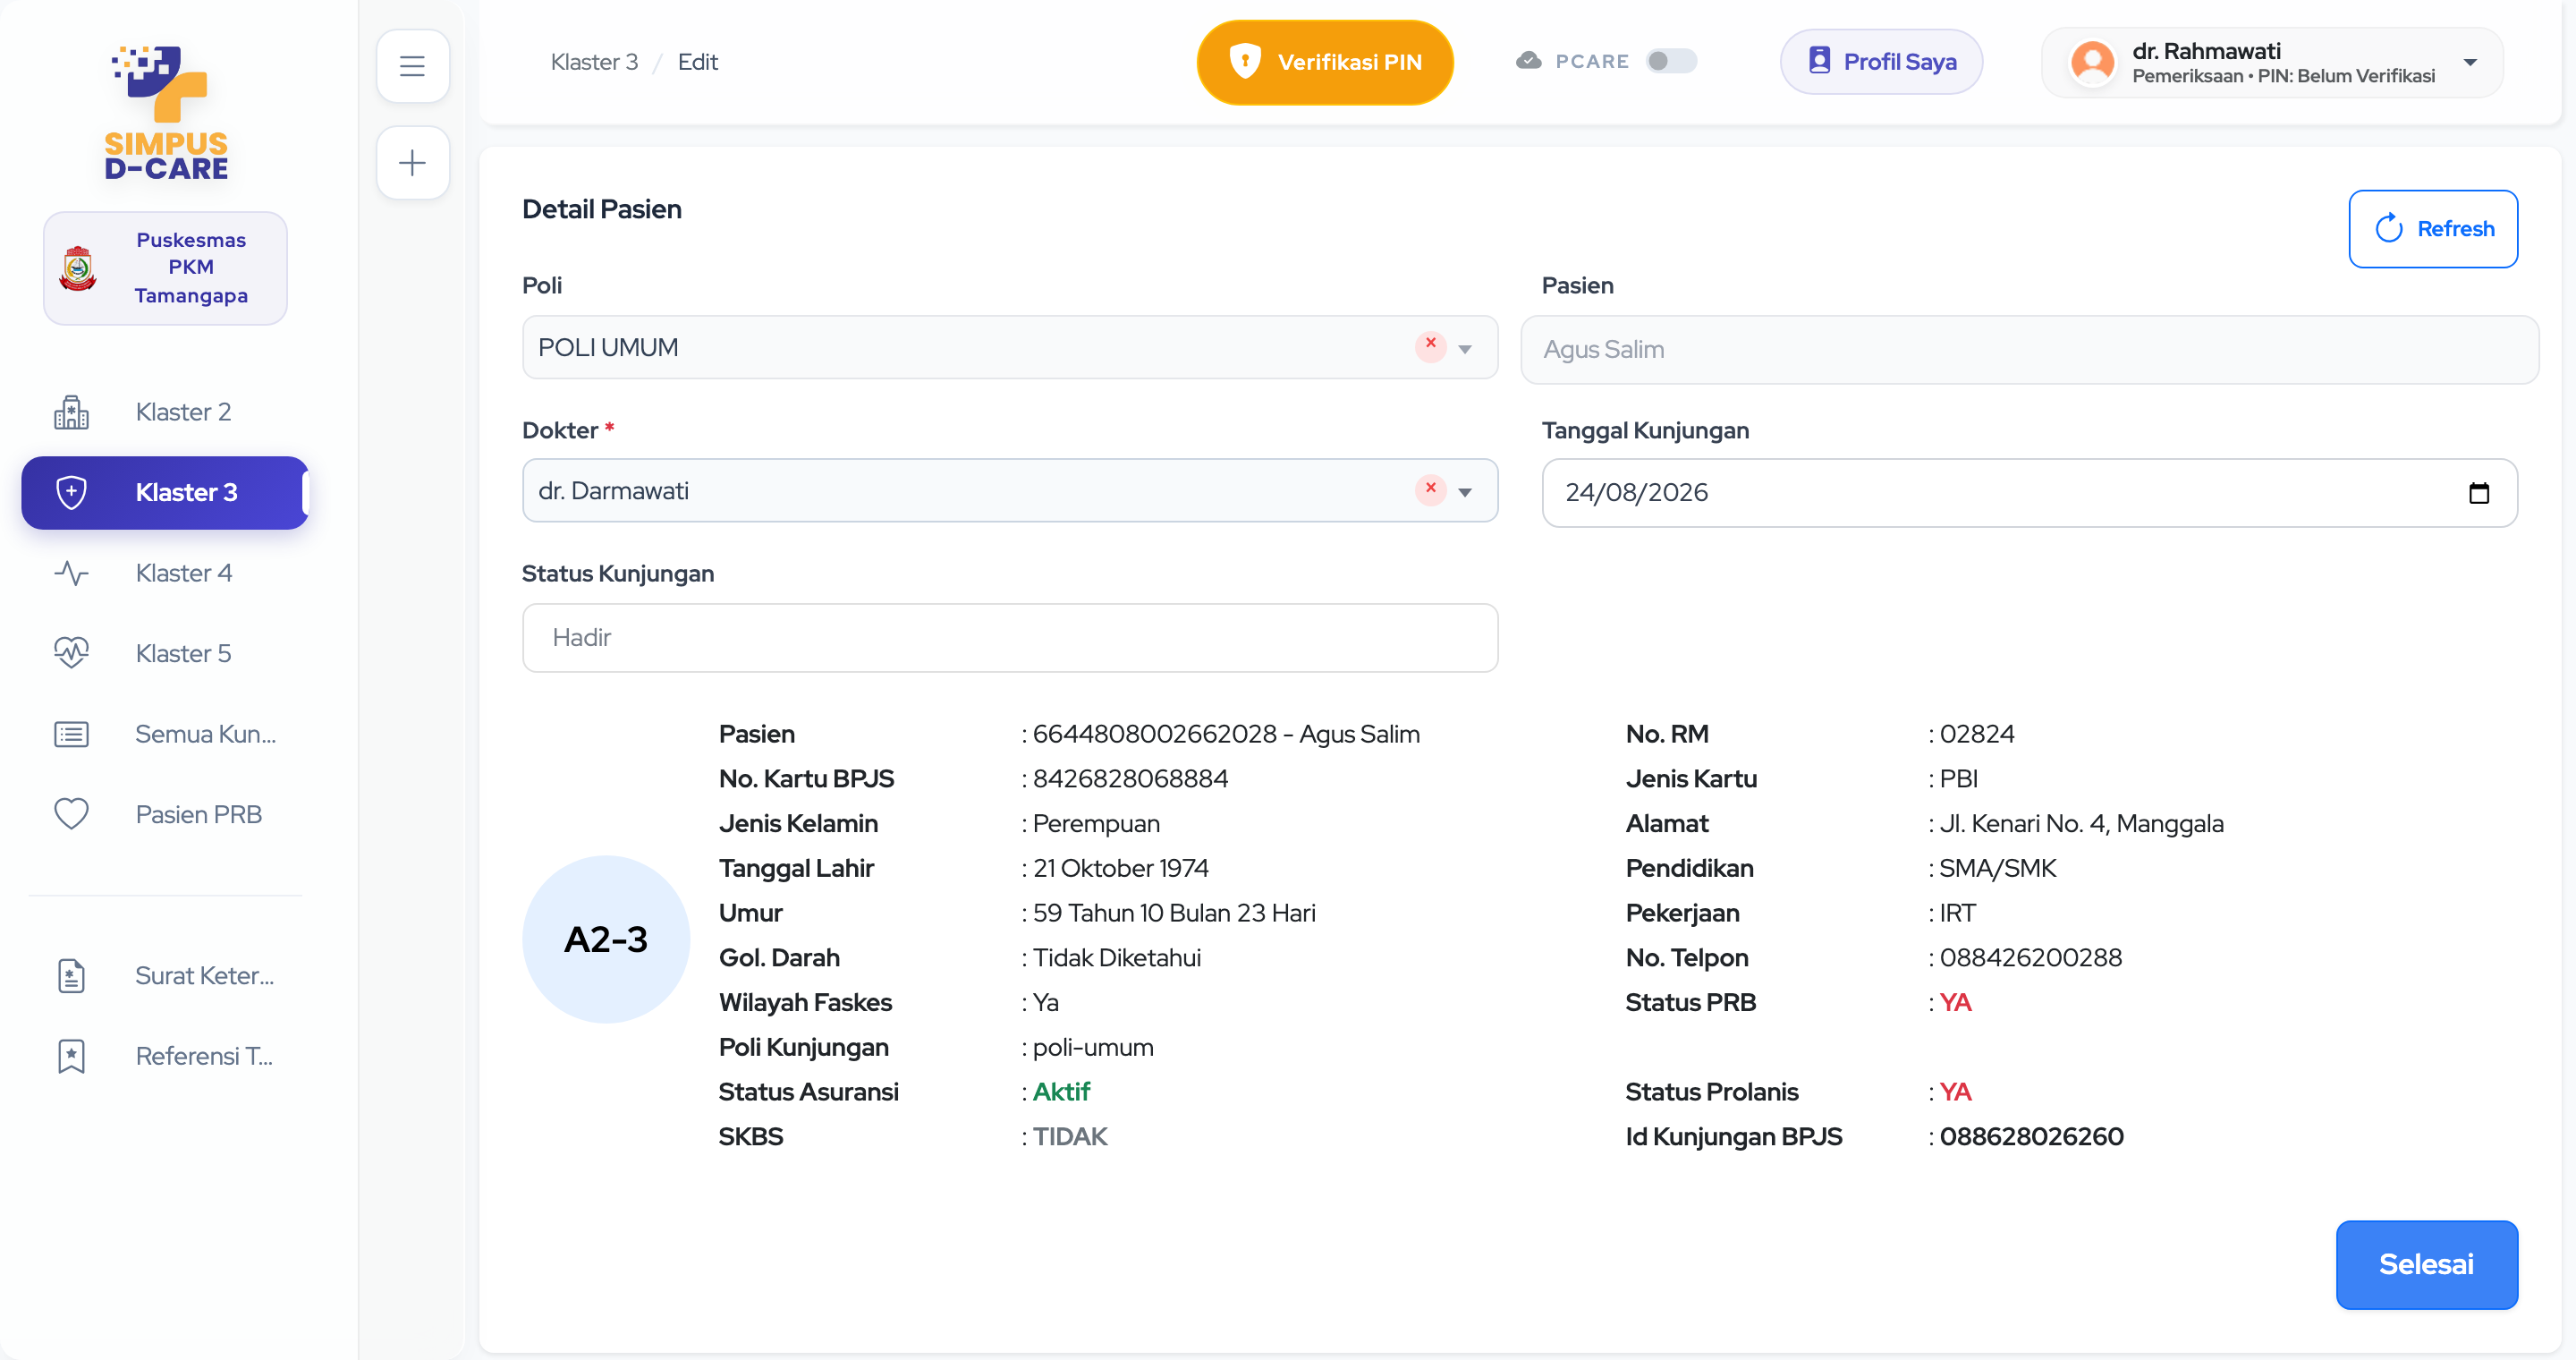The height and width of the screenshot is (1360, 2576).
Task: Open the calendar picker for Tanggal Kunjungan
Action: 2479,493
